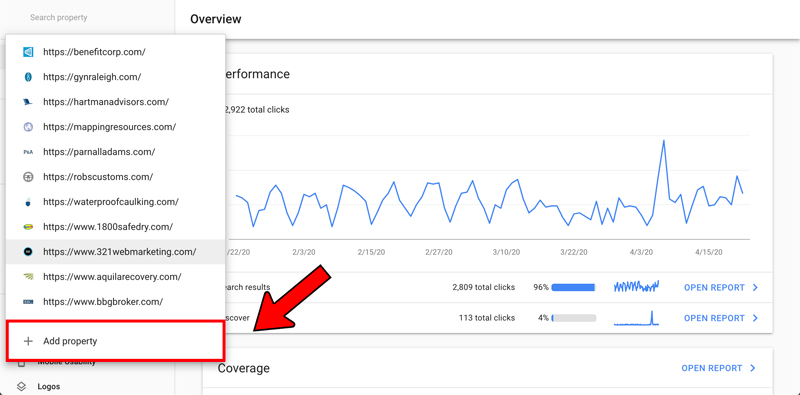This screenshot has width=800, height=395.
Task: Click the mappingresources.com globe favicon
Action: coord(28,127)
